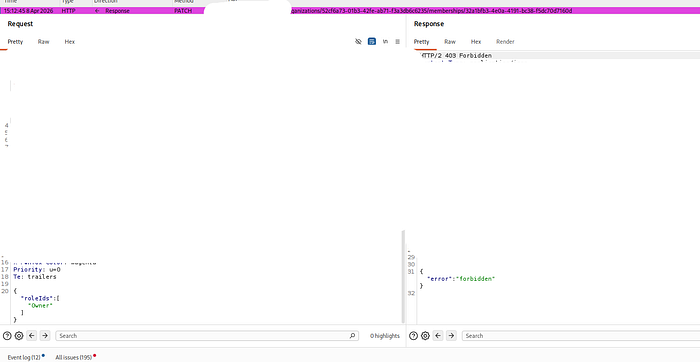Click the memberships URL in the selected row
Viewport: 700px width, 362px height.
click(x=431, y=10)
